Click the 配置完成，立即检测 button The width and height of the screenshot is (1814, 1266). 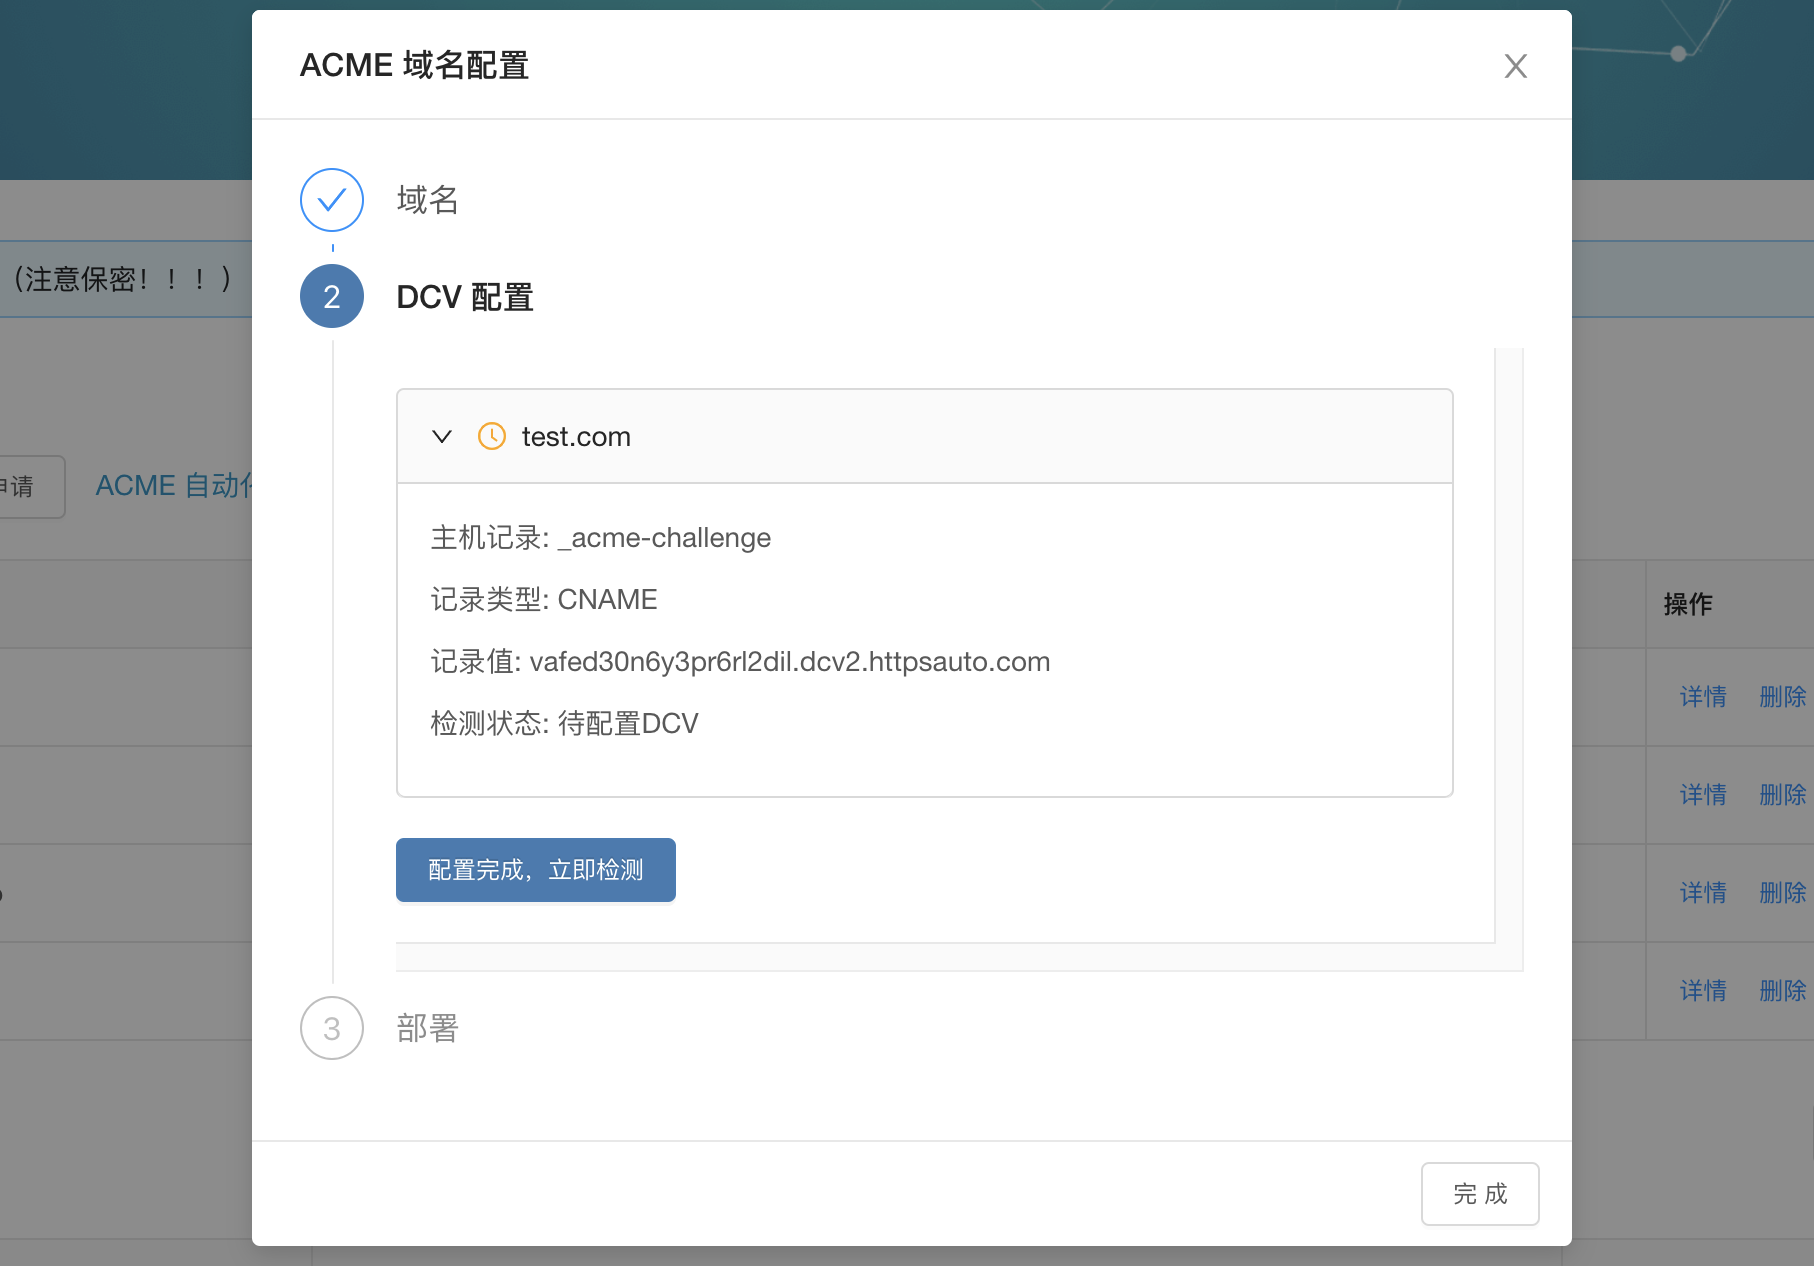[x=536, y=870]
